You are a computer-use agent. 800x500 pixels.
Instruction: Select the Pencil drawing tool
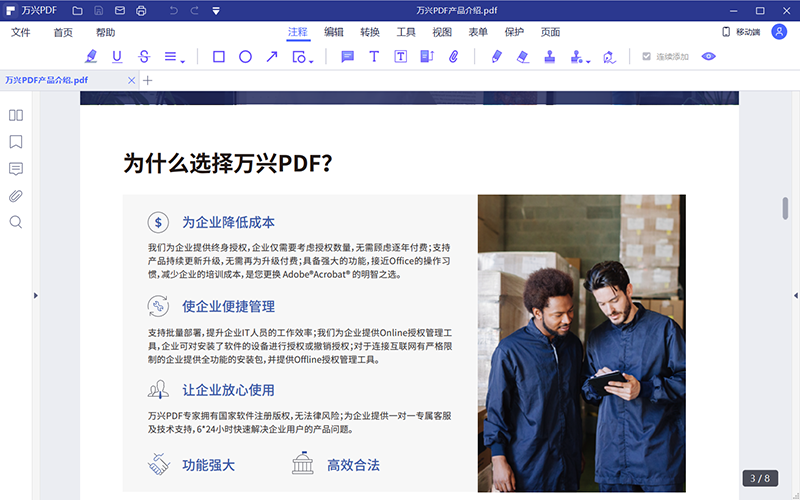[496, 57]
